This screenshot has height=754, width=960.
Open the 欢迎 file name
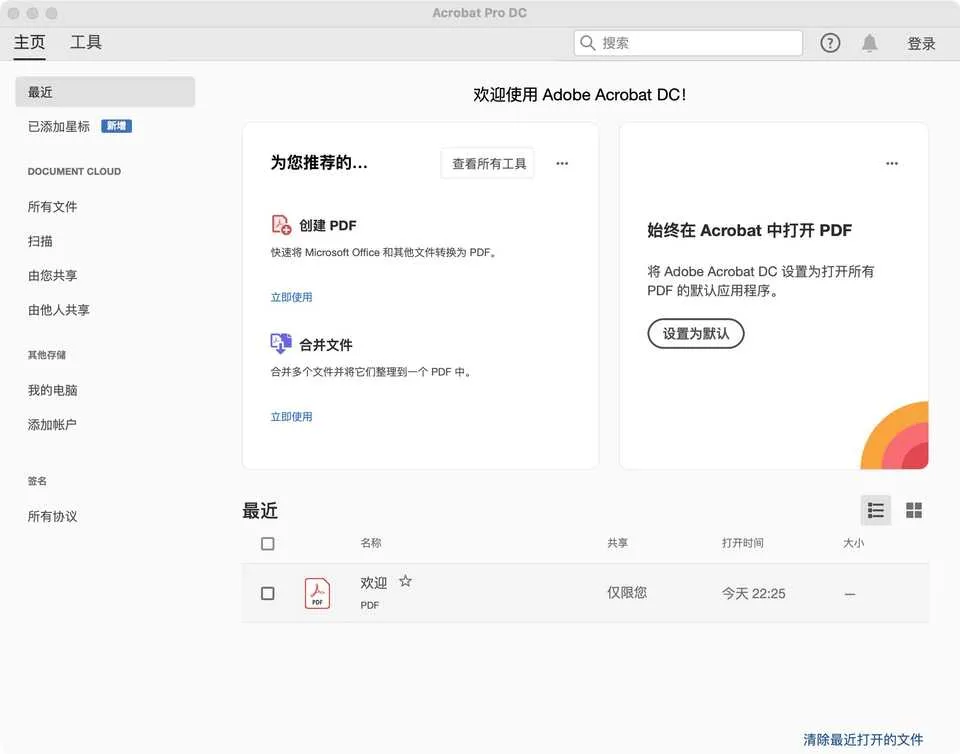373,583
